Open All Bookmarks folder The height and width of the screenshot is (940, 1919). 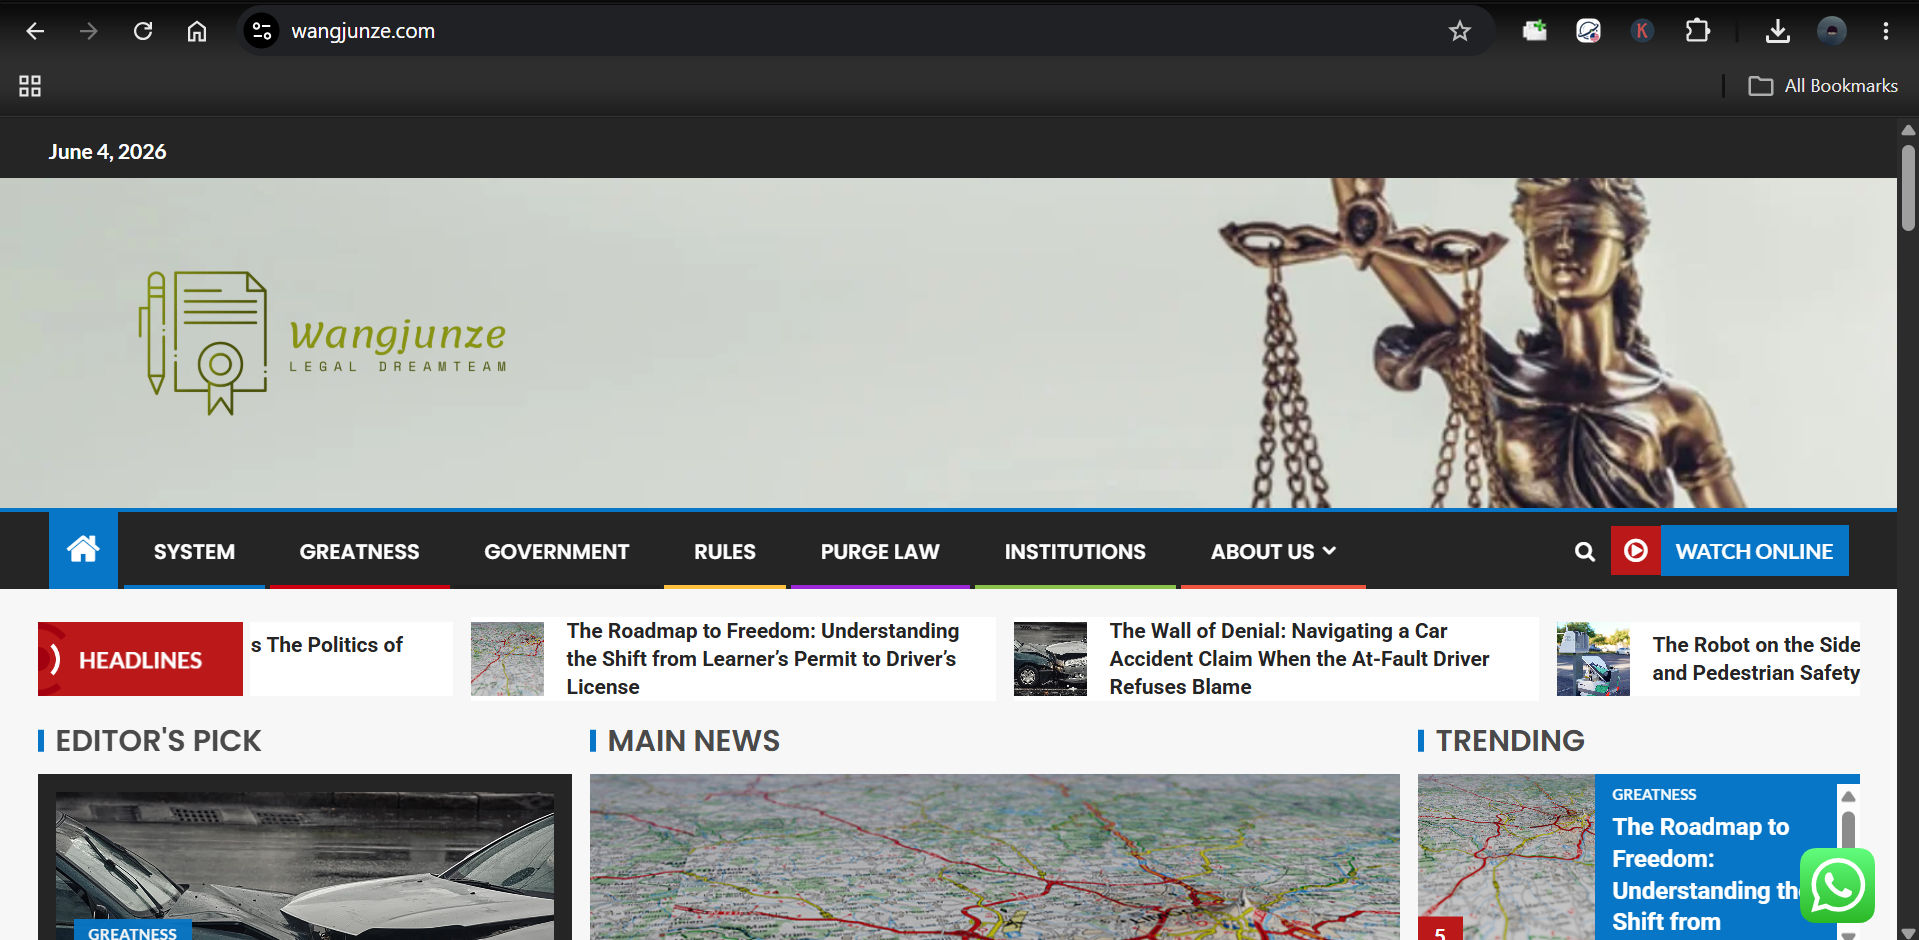click(x=1822, y=86)
